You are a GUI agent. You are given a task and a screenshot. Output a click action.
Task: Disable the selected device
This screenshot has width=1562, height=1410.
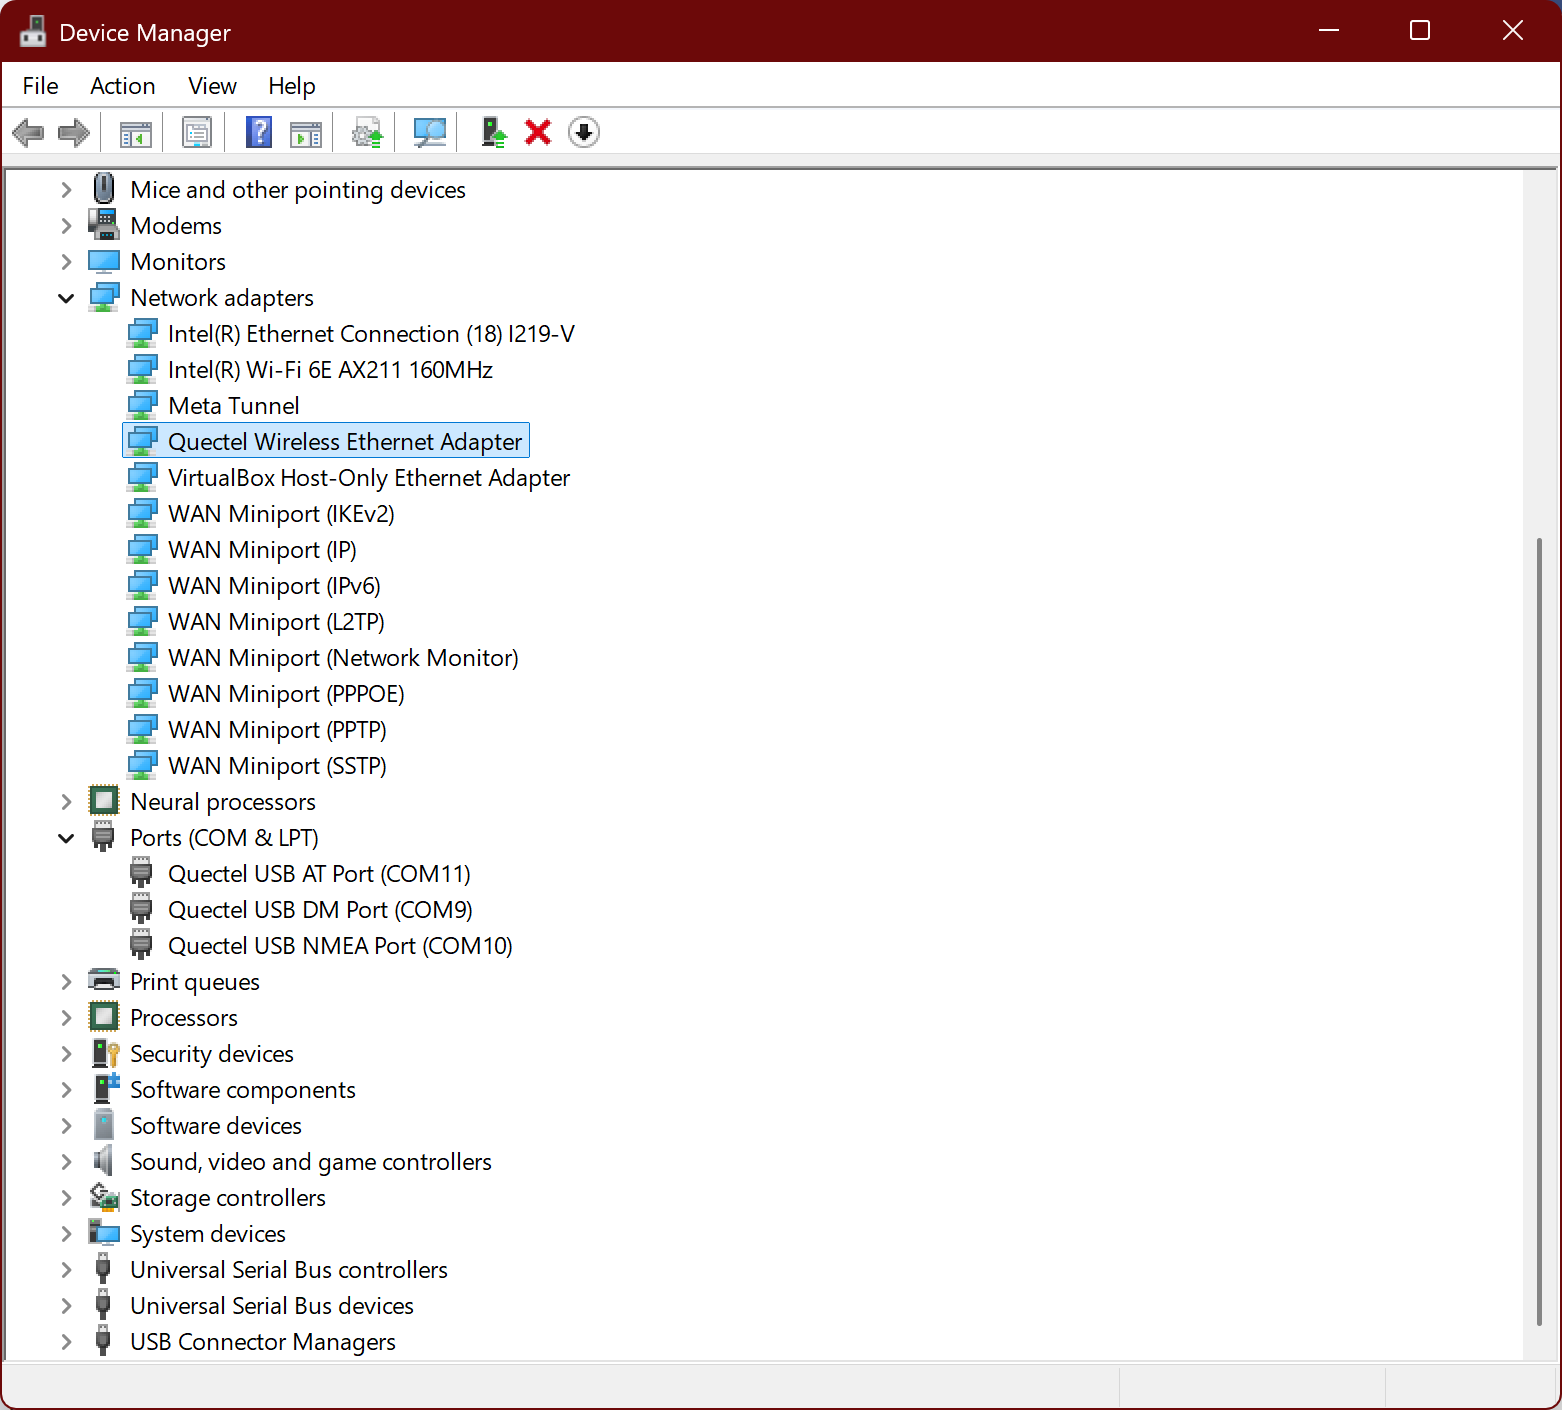[x=583, y=132]
